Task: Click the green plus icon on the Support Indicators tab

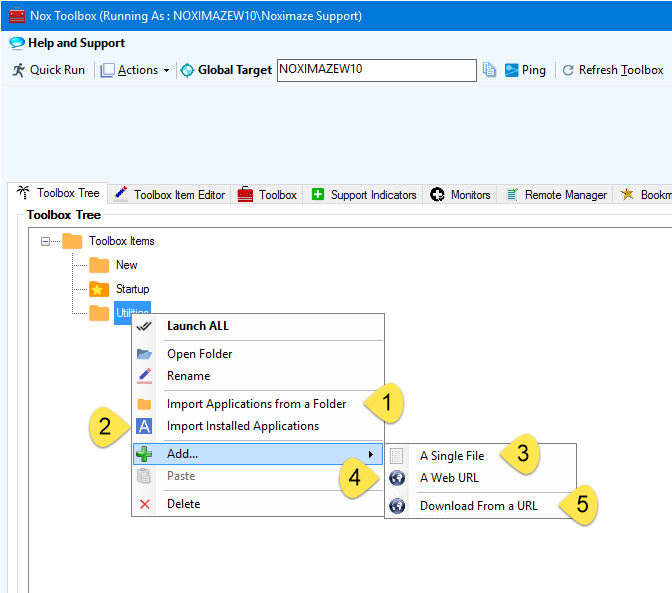Action: (318, 194)
